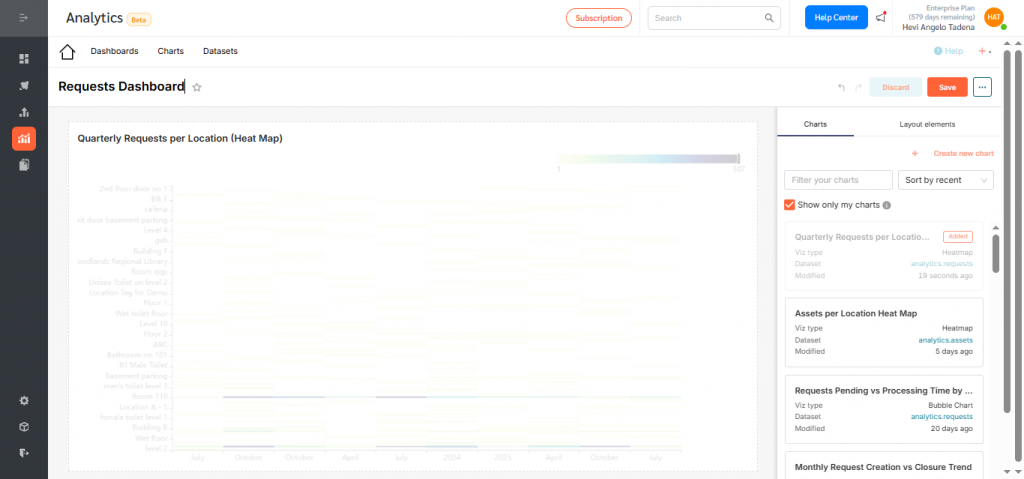Open the Analytics chart icon in the sidebar
The height and width of the screenshot is (479, 1024).
point(24,138)
